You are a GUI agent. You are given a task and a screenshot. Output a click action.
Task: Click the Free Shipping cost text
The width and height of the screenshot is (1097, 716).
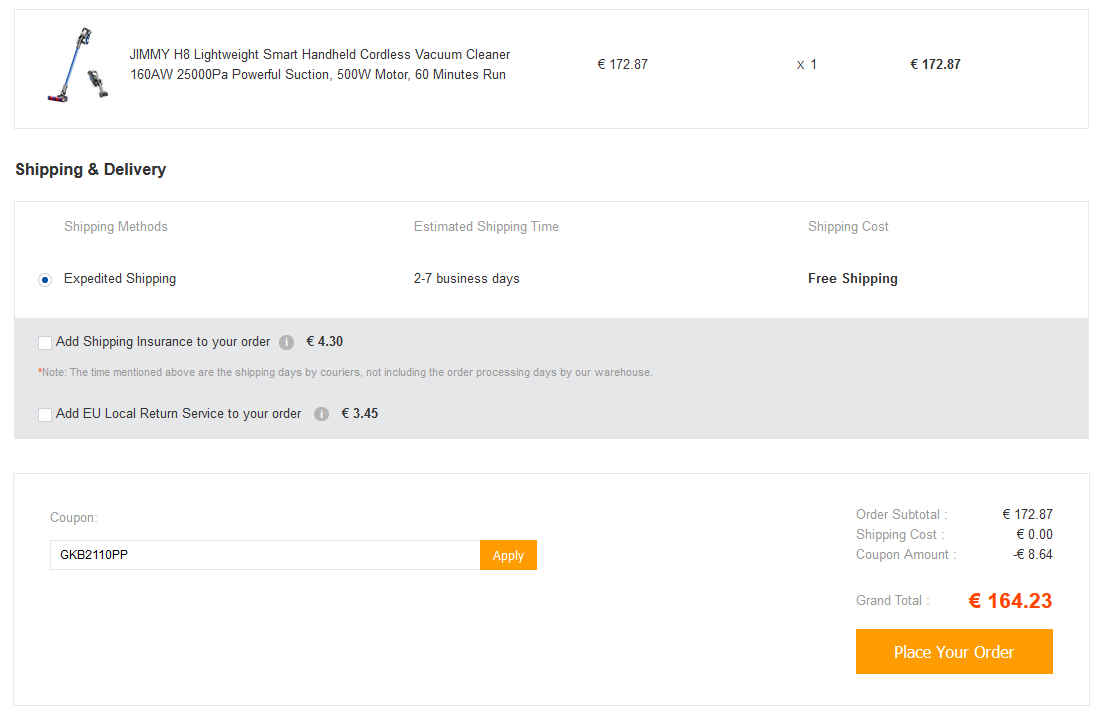click(x=852, y=279)
